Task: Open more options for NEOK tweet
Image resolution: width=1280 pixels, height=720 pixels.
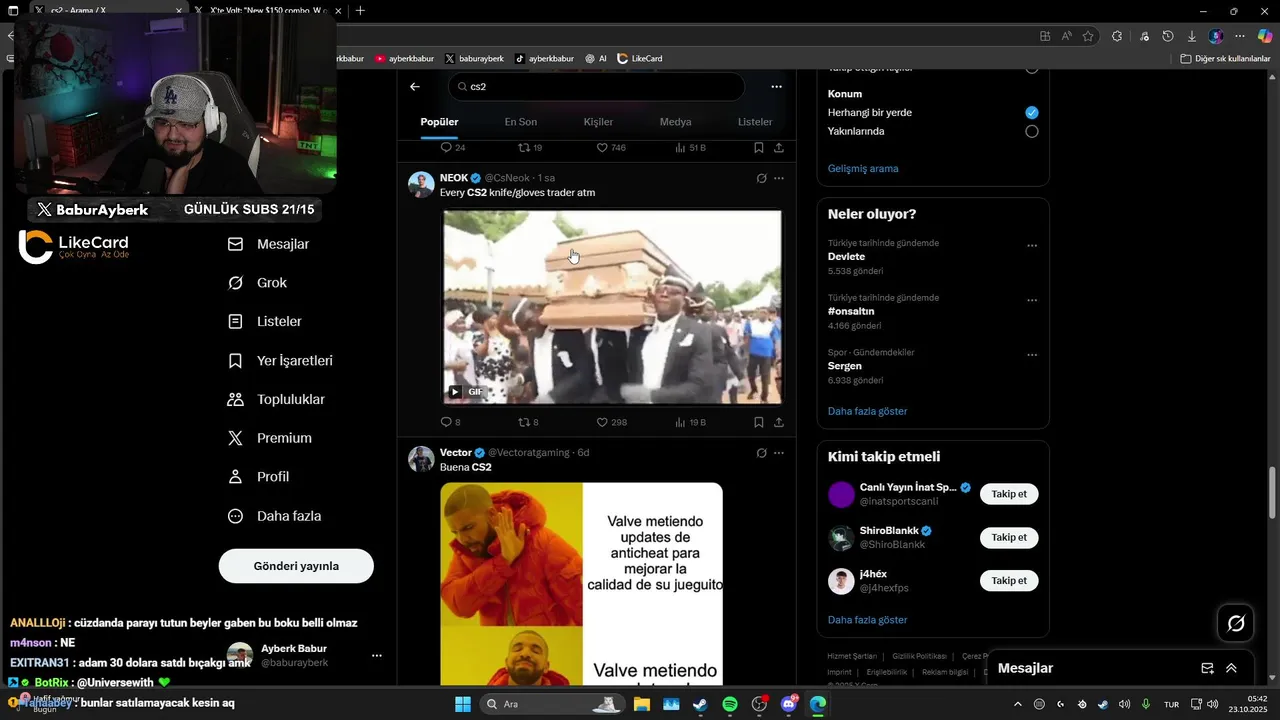Action: [779, 178]
